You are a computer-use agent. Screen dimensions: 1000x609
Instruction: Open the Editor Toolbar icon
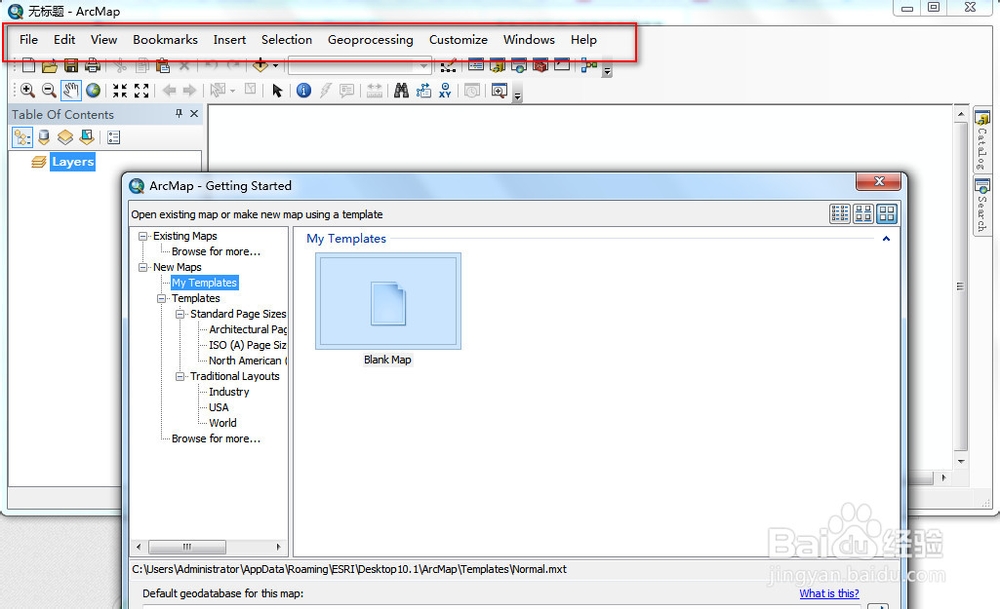pyautogui.click(x=448, y=65)
